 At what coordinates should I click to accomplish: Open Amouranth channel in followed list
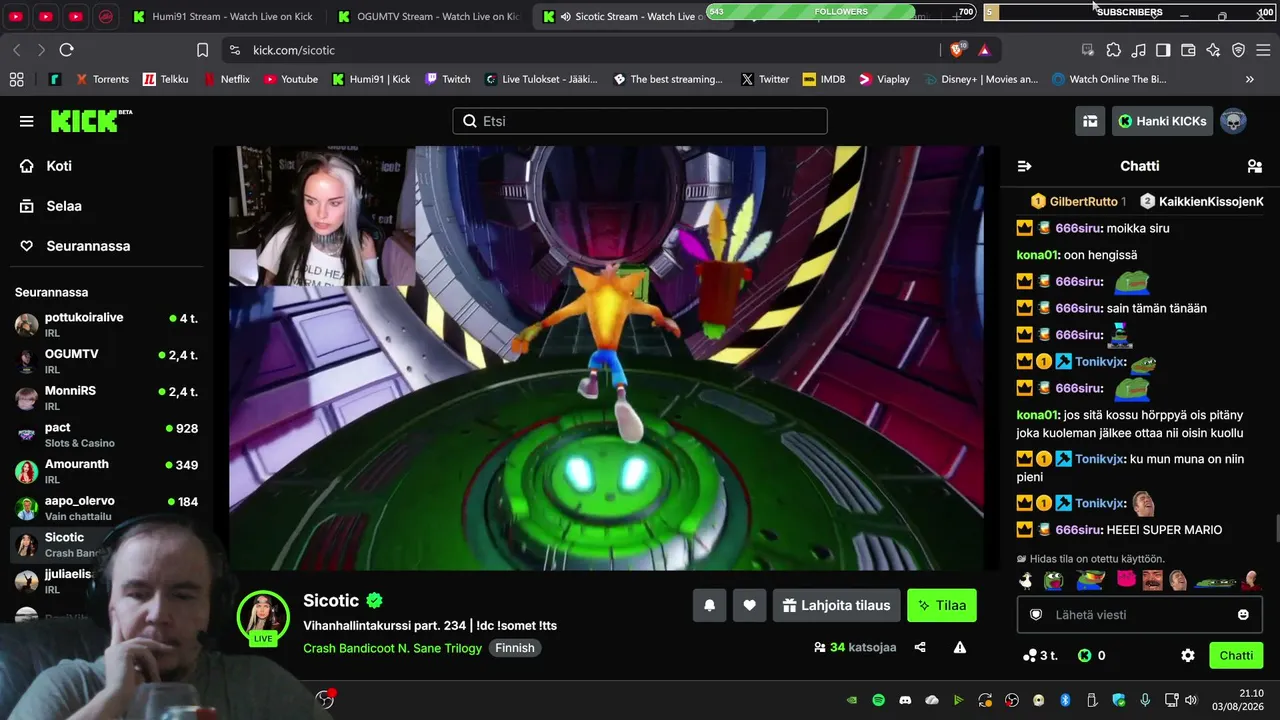pyautogui.click(x=106, y=471)
